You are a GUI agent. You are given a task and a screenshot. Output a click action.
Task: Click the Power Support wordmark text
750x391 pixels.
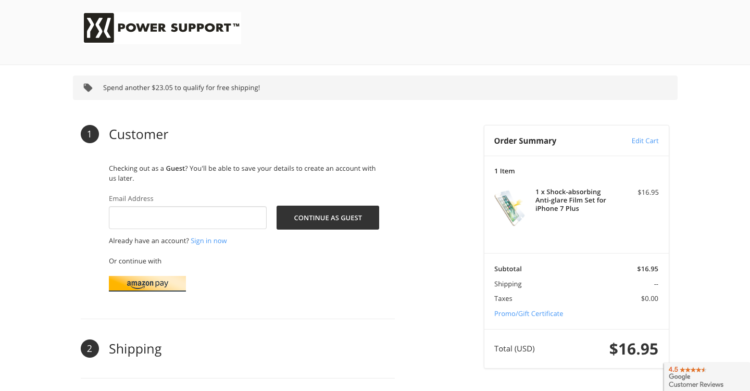point(178,28)
